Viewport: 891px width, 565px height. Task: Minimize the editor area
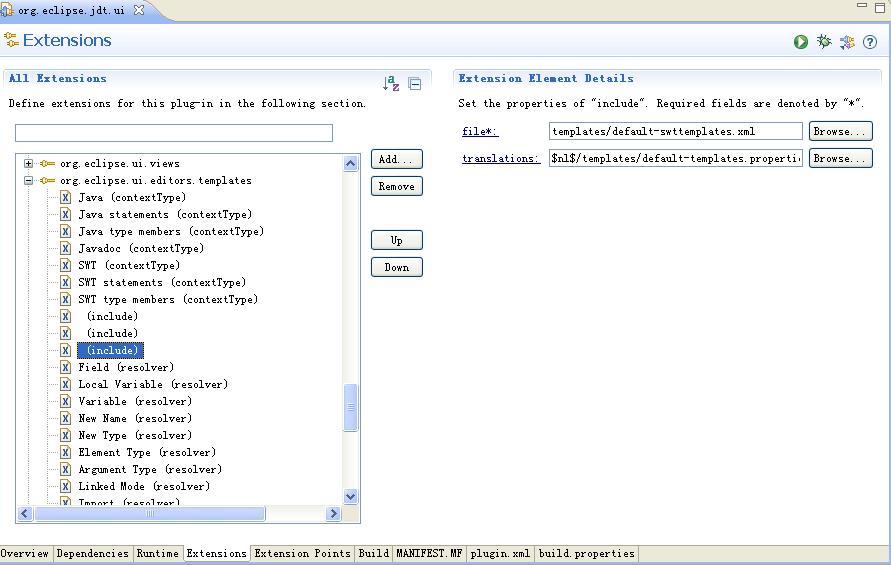coord(862,5)
